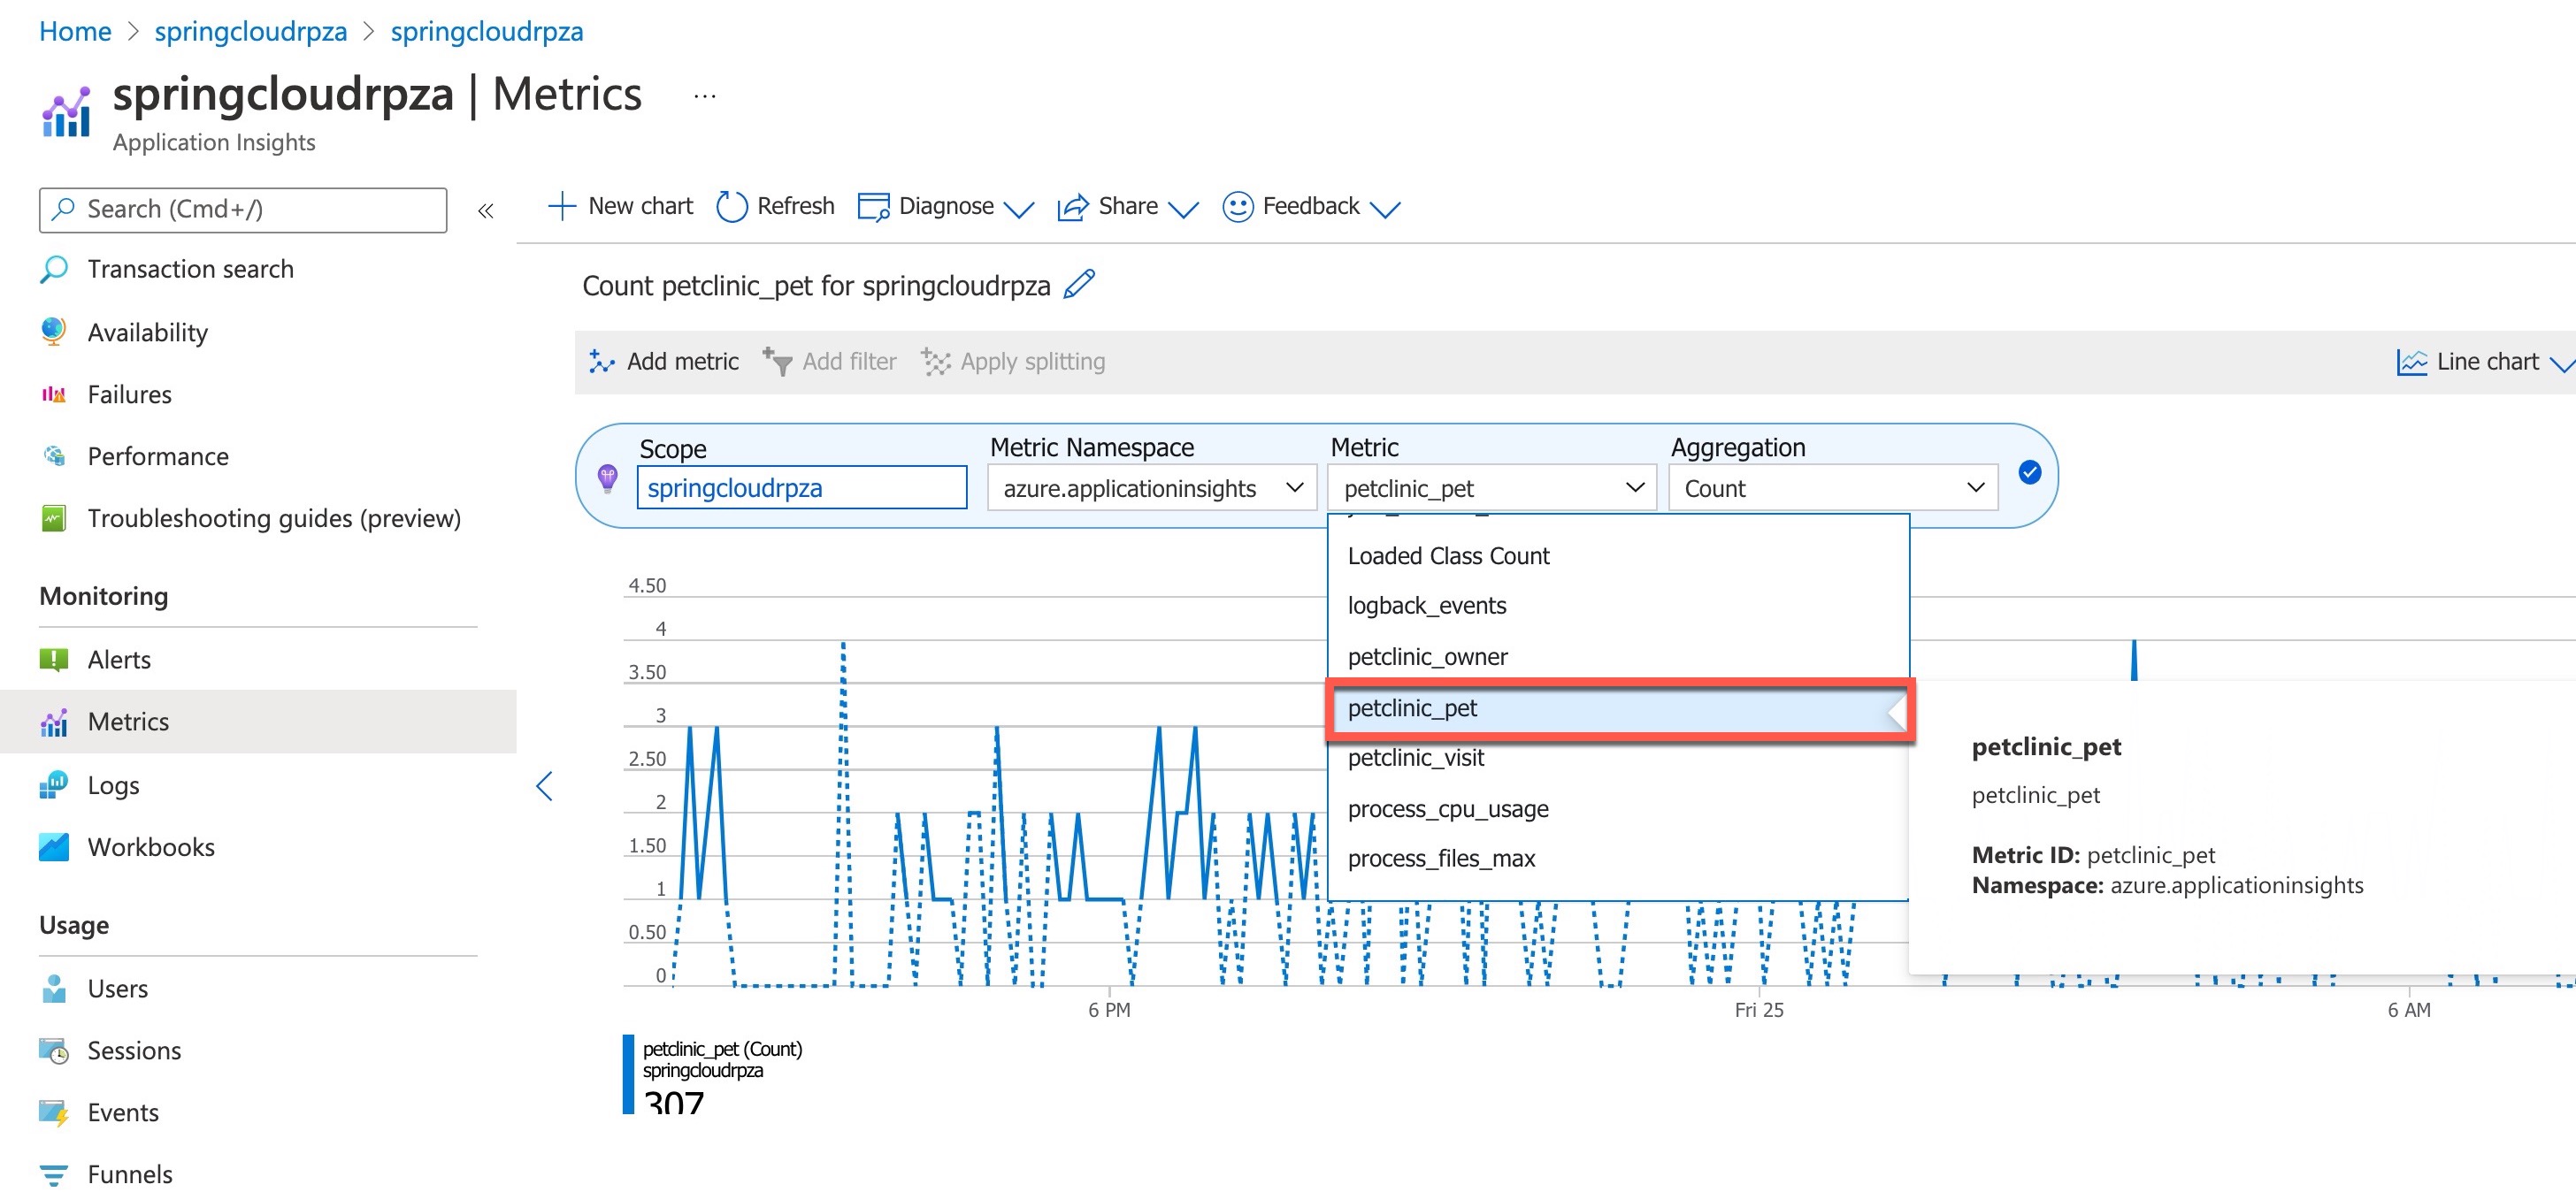The width and height of the screenshot is (2576, 1192).
Task: Select petclinic_owner metric option
Action: point(1427,657)
